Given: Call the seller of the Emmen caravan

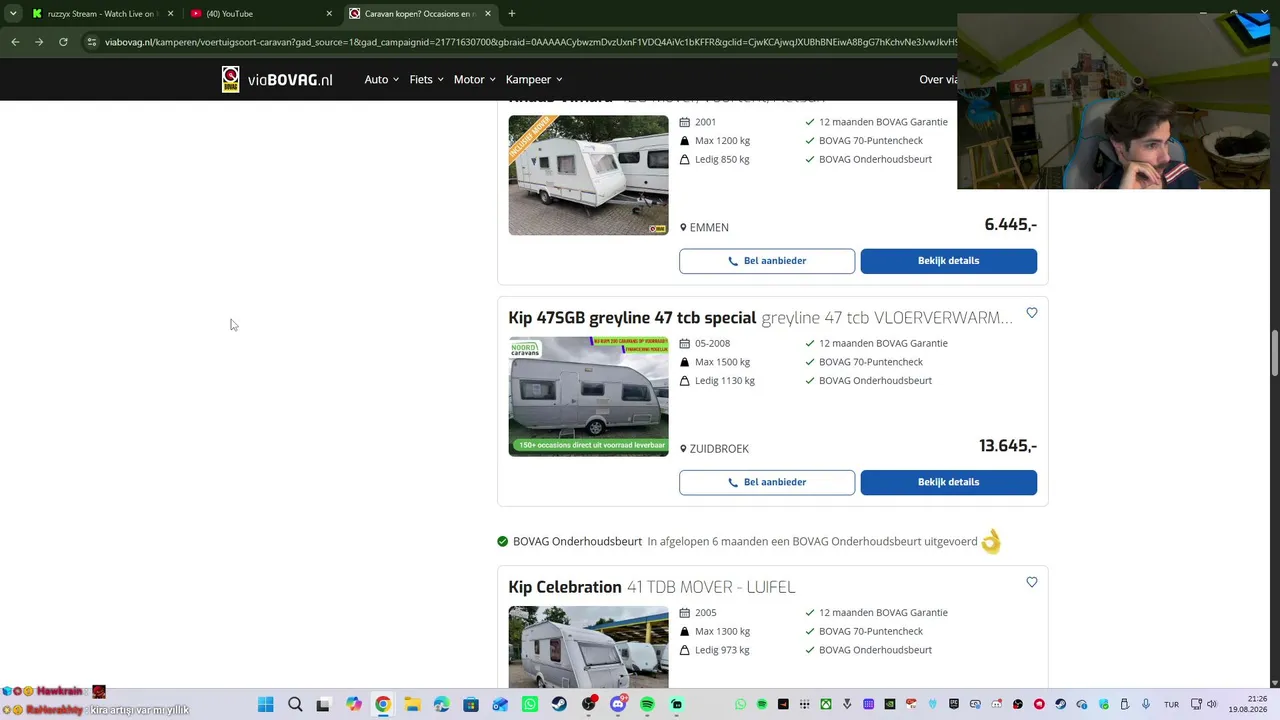Looking at the screenshot, I should coord(767,261).
